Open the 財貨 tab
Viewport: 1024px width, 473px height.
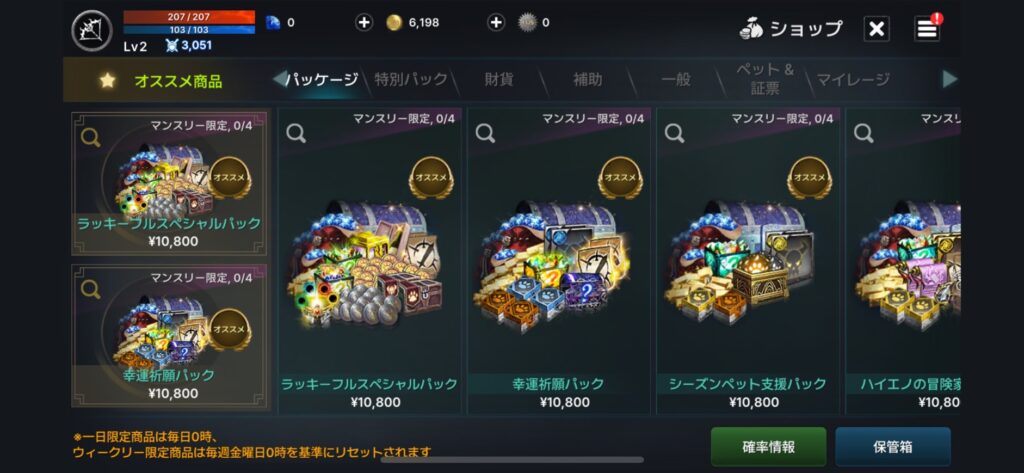click(499, 80)
